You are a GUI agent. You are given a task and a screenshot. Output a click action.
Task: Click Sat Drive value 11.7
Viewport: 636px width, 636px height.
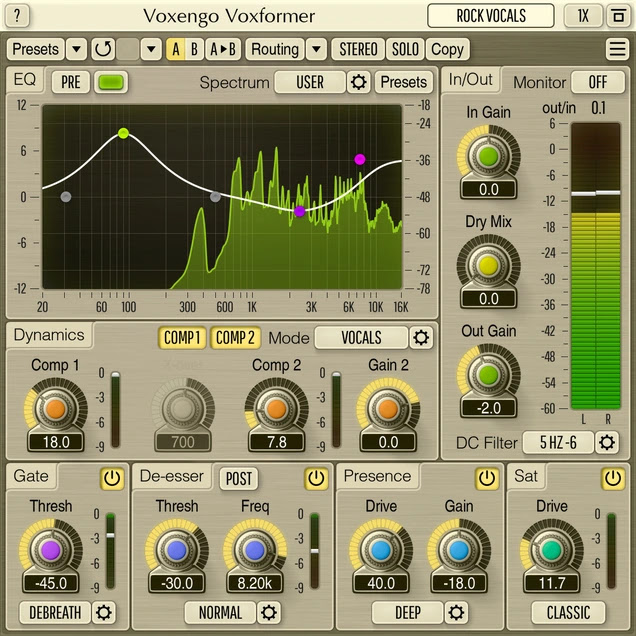point(552,583)
